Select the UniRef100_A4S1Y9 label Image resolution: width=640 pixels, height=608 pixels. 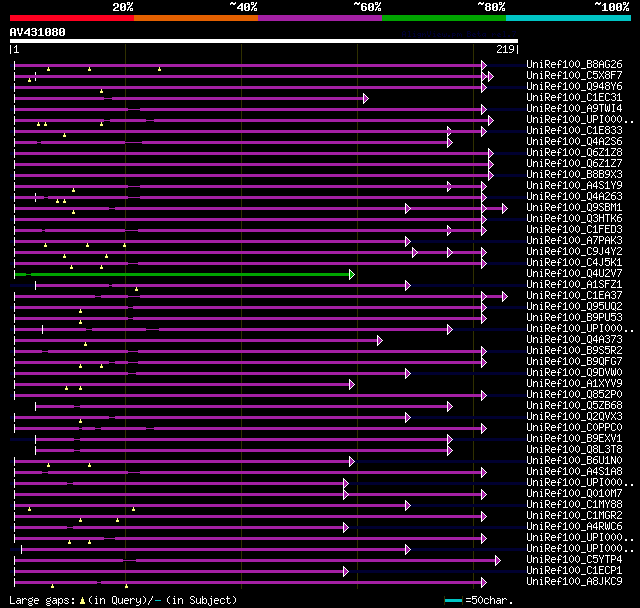[574, 186]
